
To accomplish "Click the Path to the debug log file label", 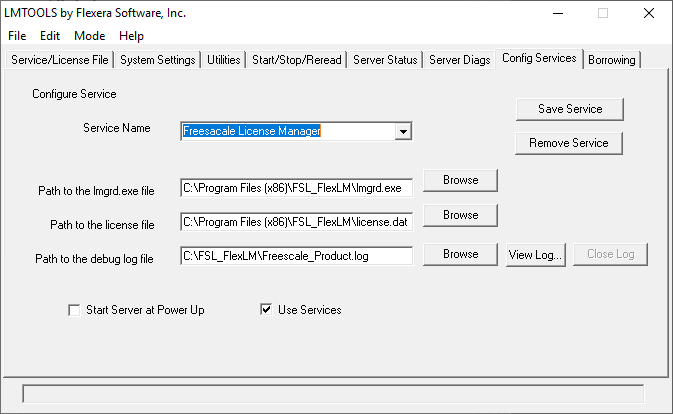I will point(94,259).
